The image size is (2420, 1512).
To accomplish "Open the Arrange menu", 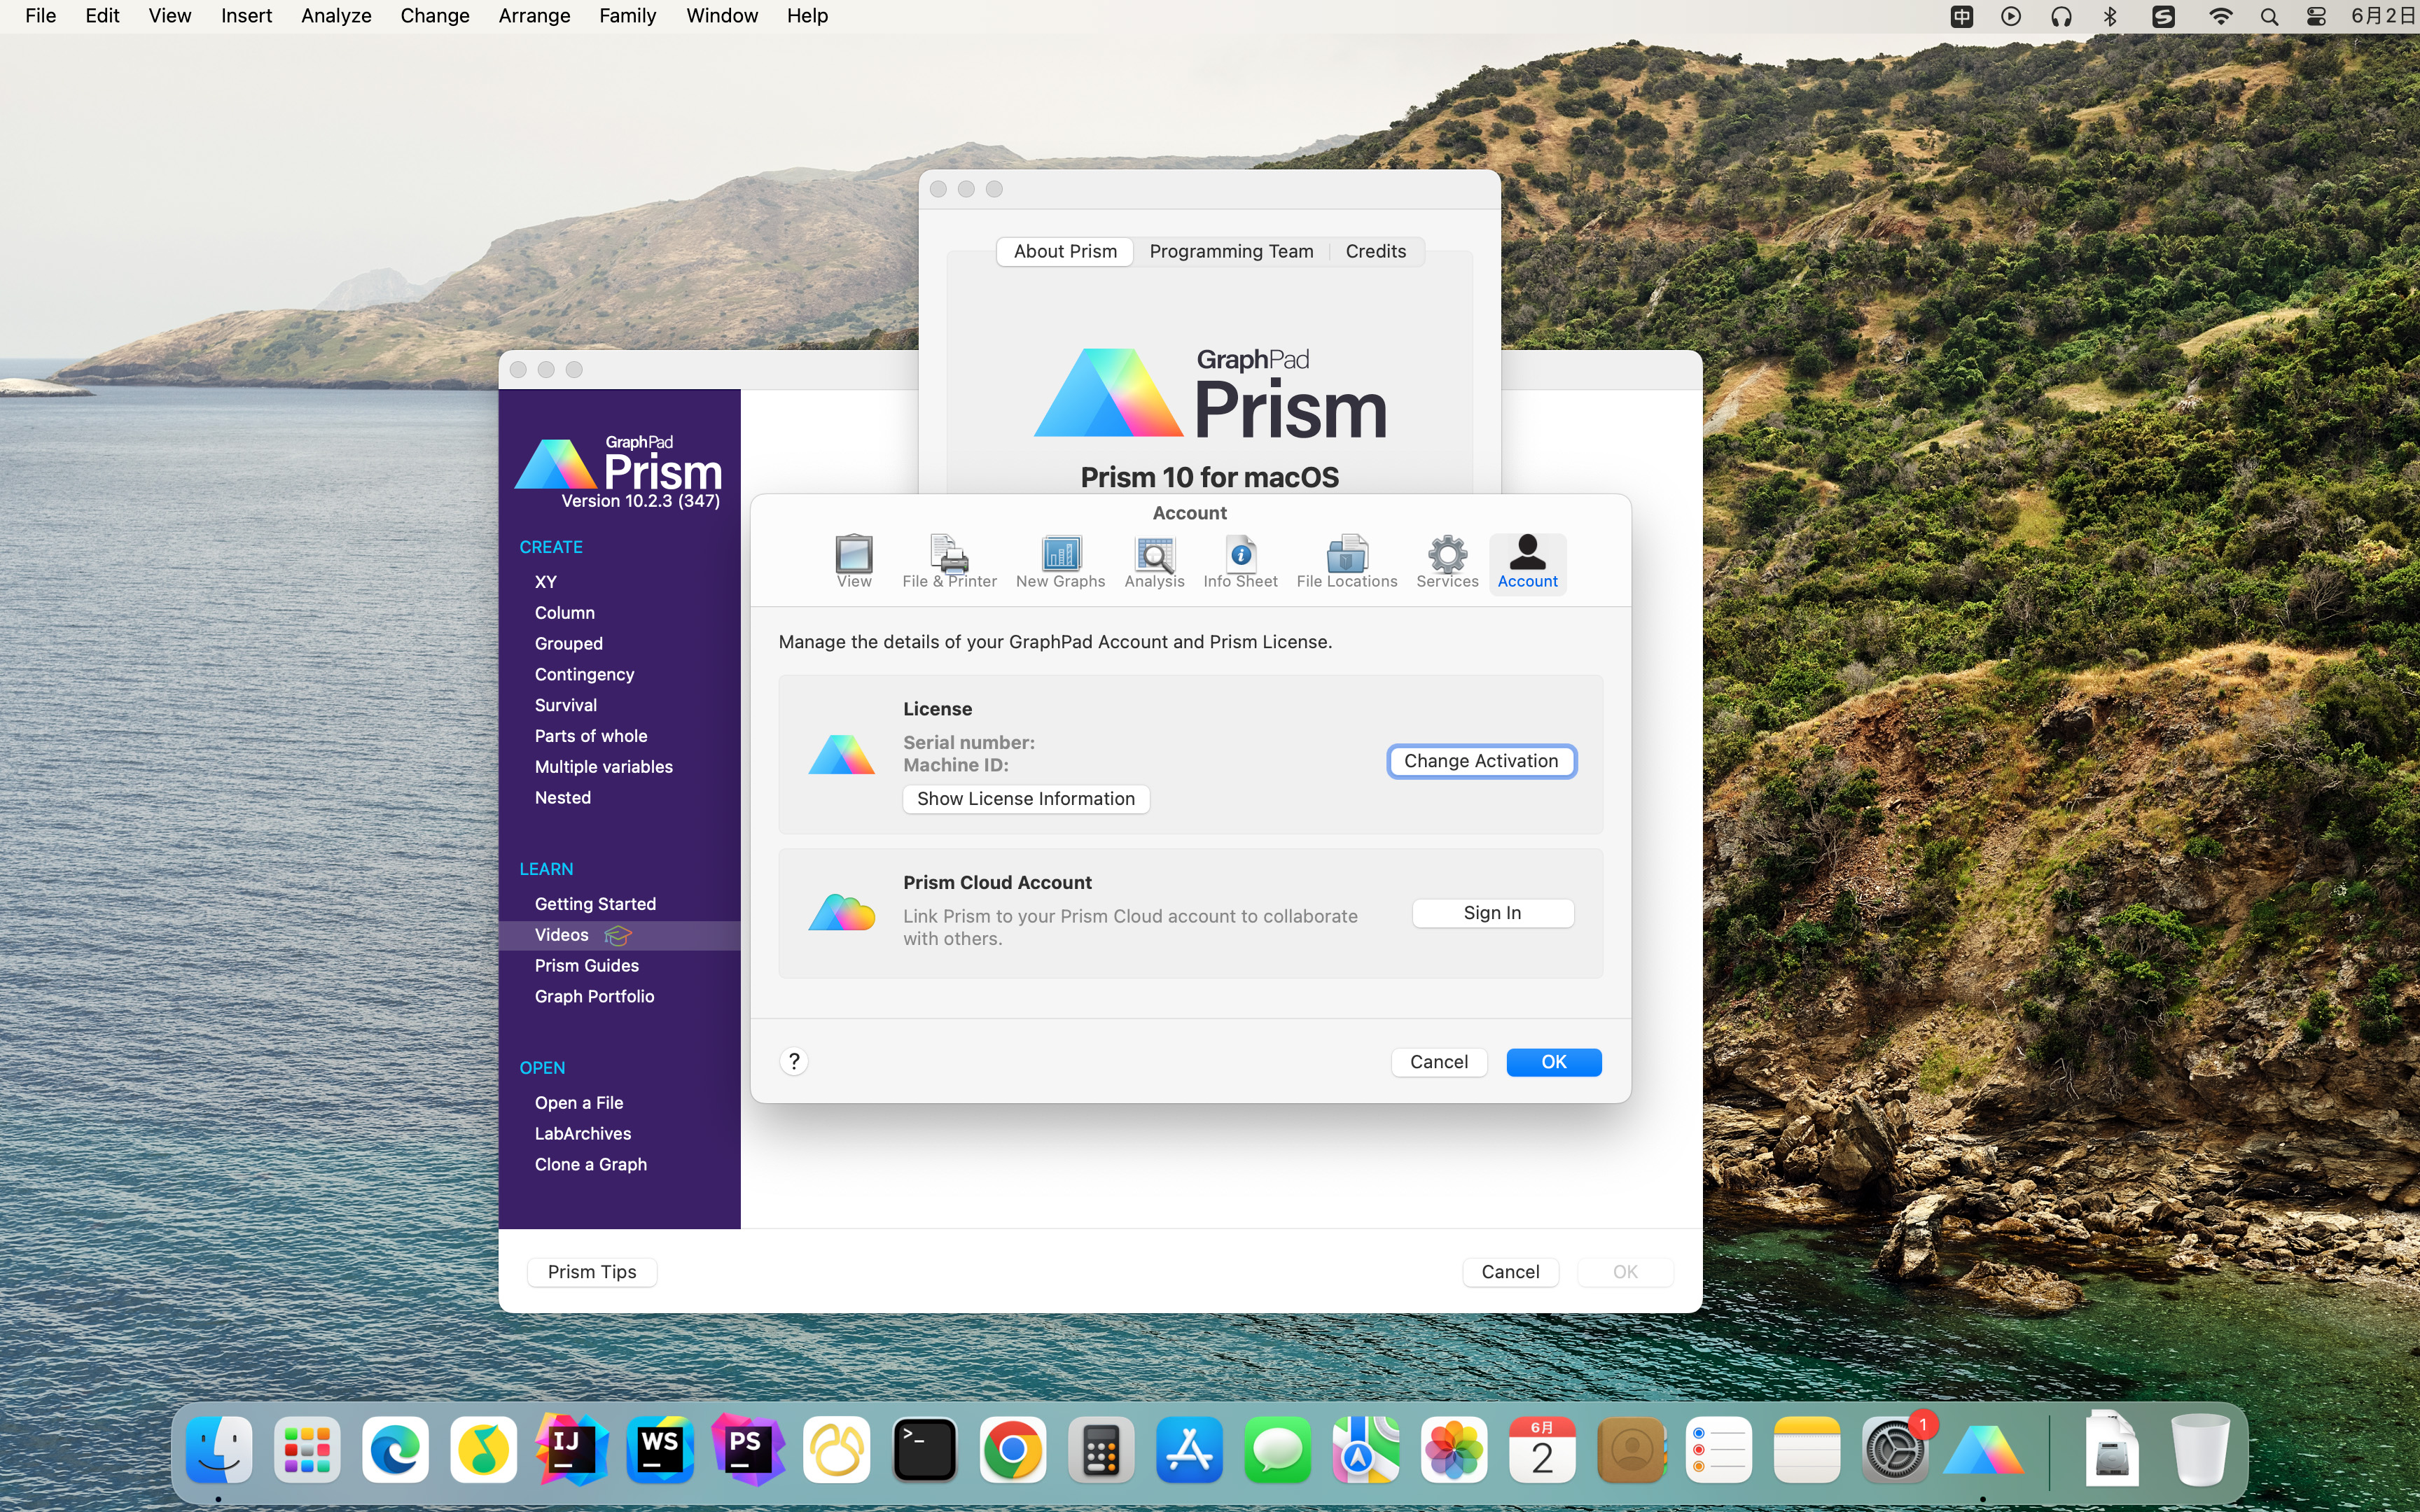I will [534, 16].
